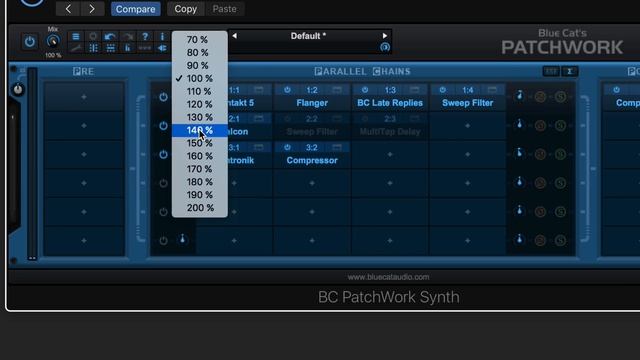The height and width of the screenshot is (360, 640).
Task: Open editor window icon for slot 1:4
Action: [492, 90]
